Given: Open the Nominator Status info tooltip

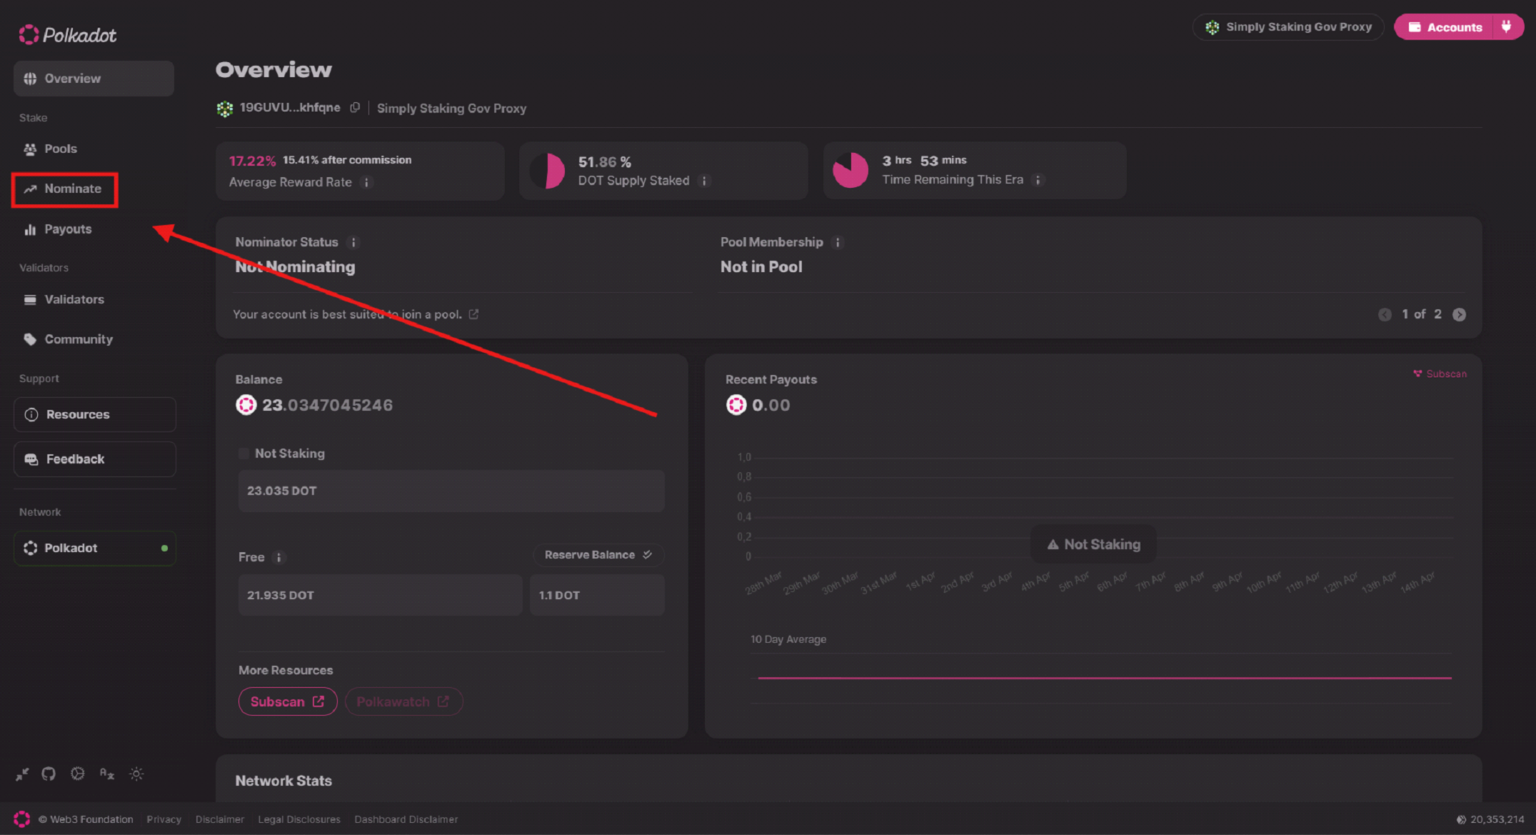Looking at the screenshot, I should pos(352,242).
